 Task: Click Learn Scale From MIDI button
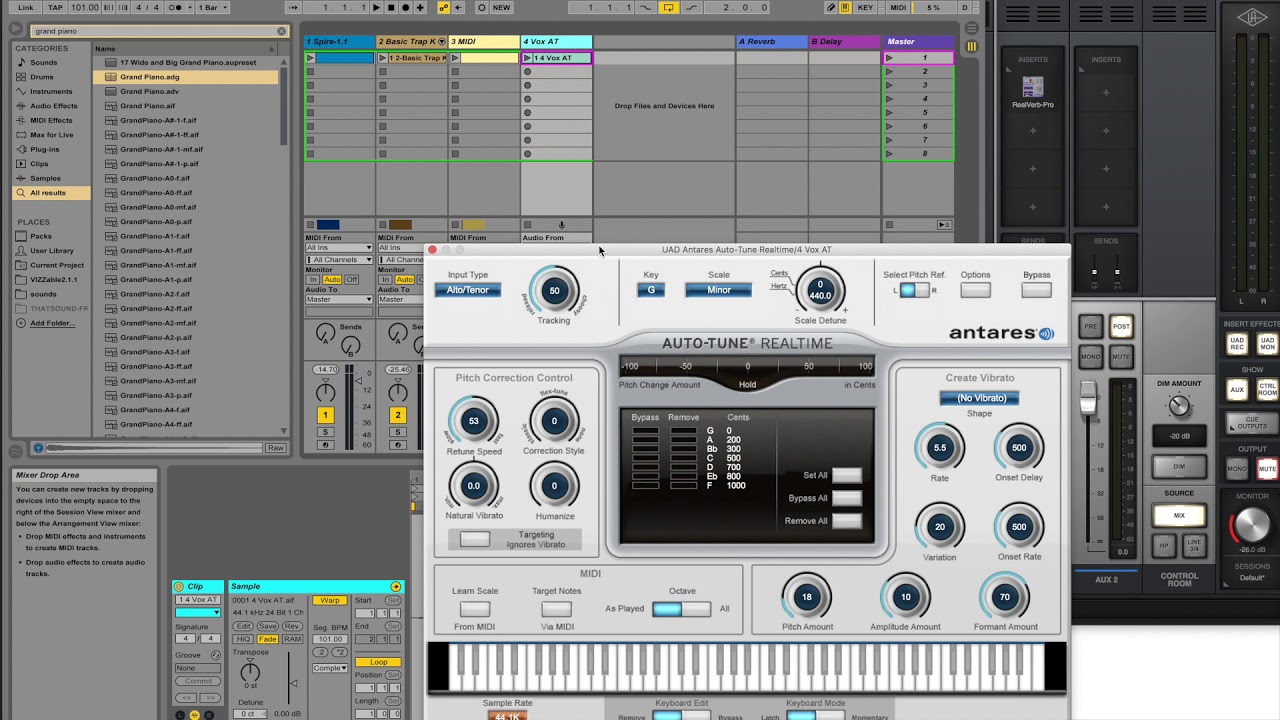(x=474, y=608)
